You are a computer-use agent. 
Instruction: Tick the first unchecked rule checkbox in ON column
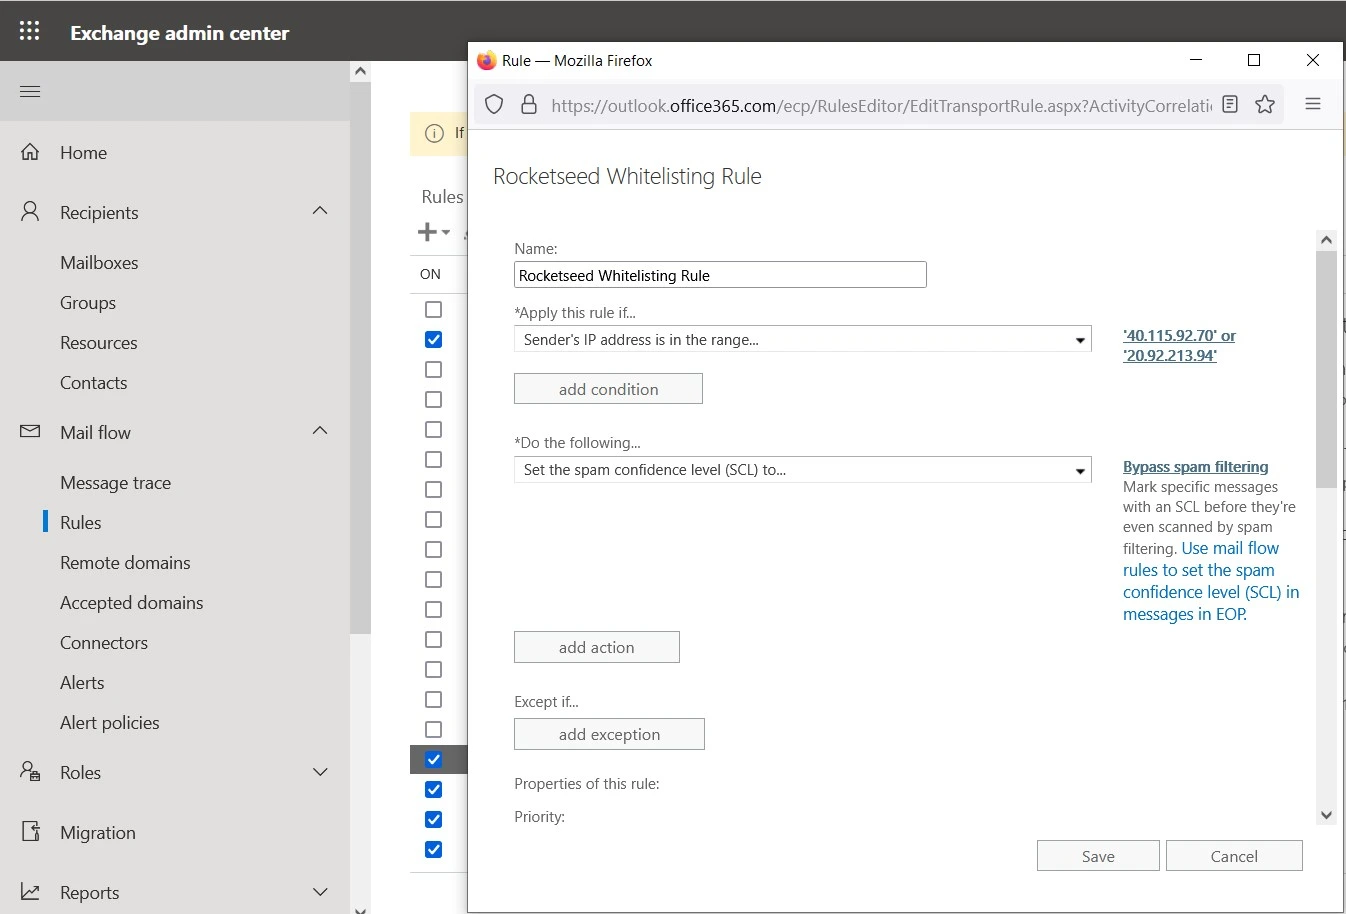point(433,309)
